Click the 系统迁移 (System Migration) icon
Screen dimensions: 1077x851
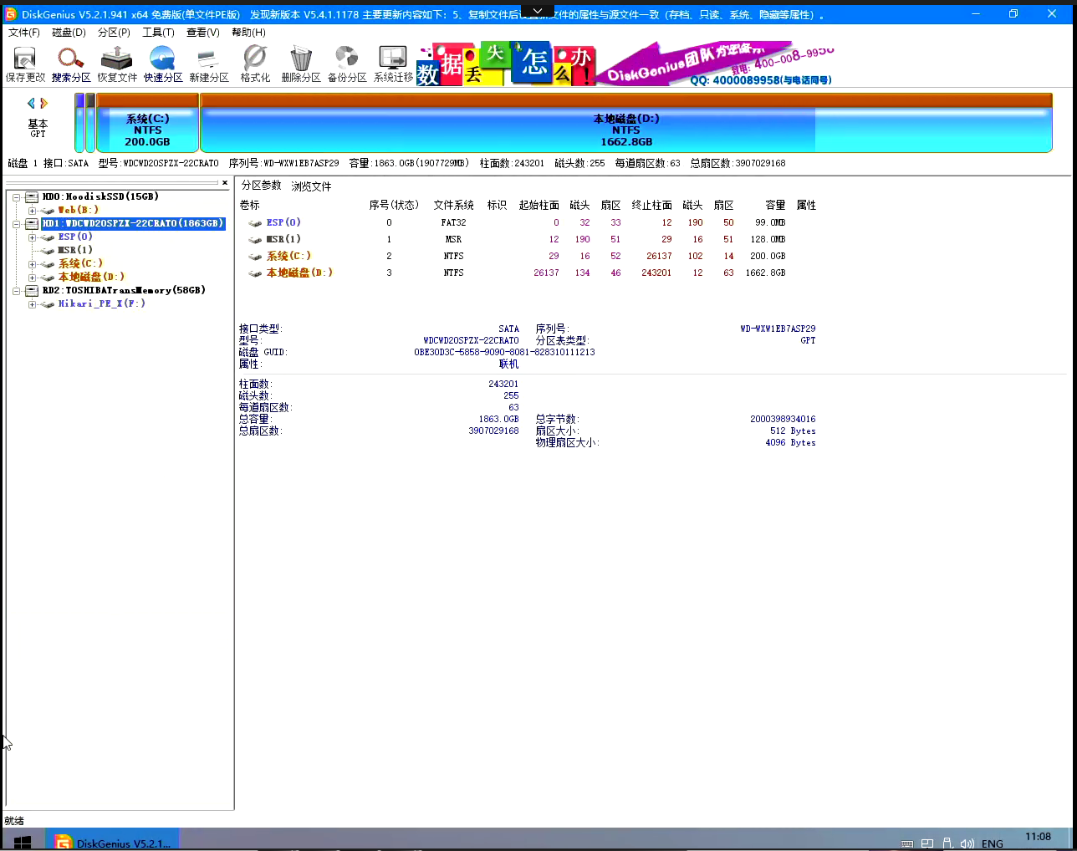[x=391, y=62]
